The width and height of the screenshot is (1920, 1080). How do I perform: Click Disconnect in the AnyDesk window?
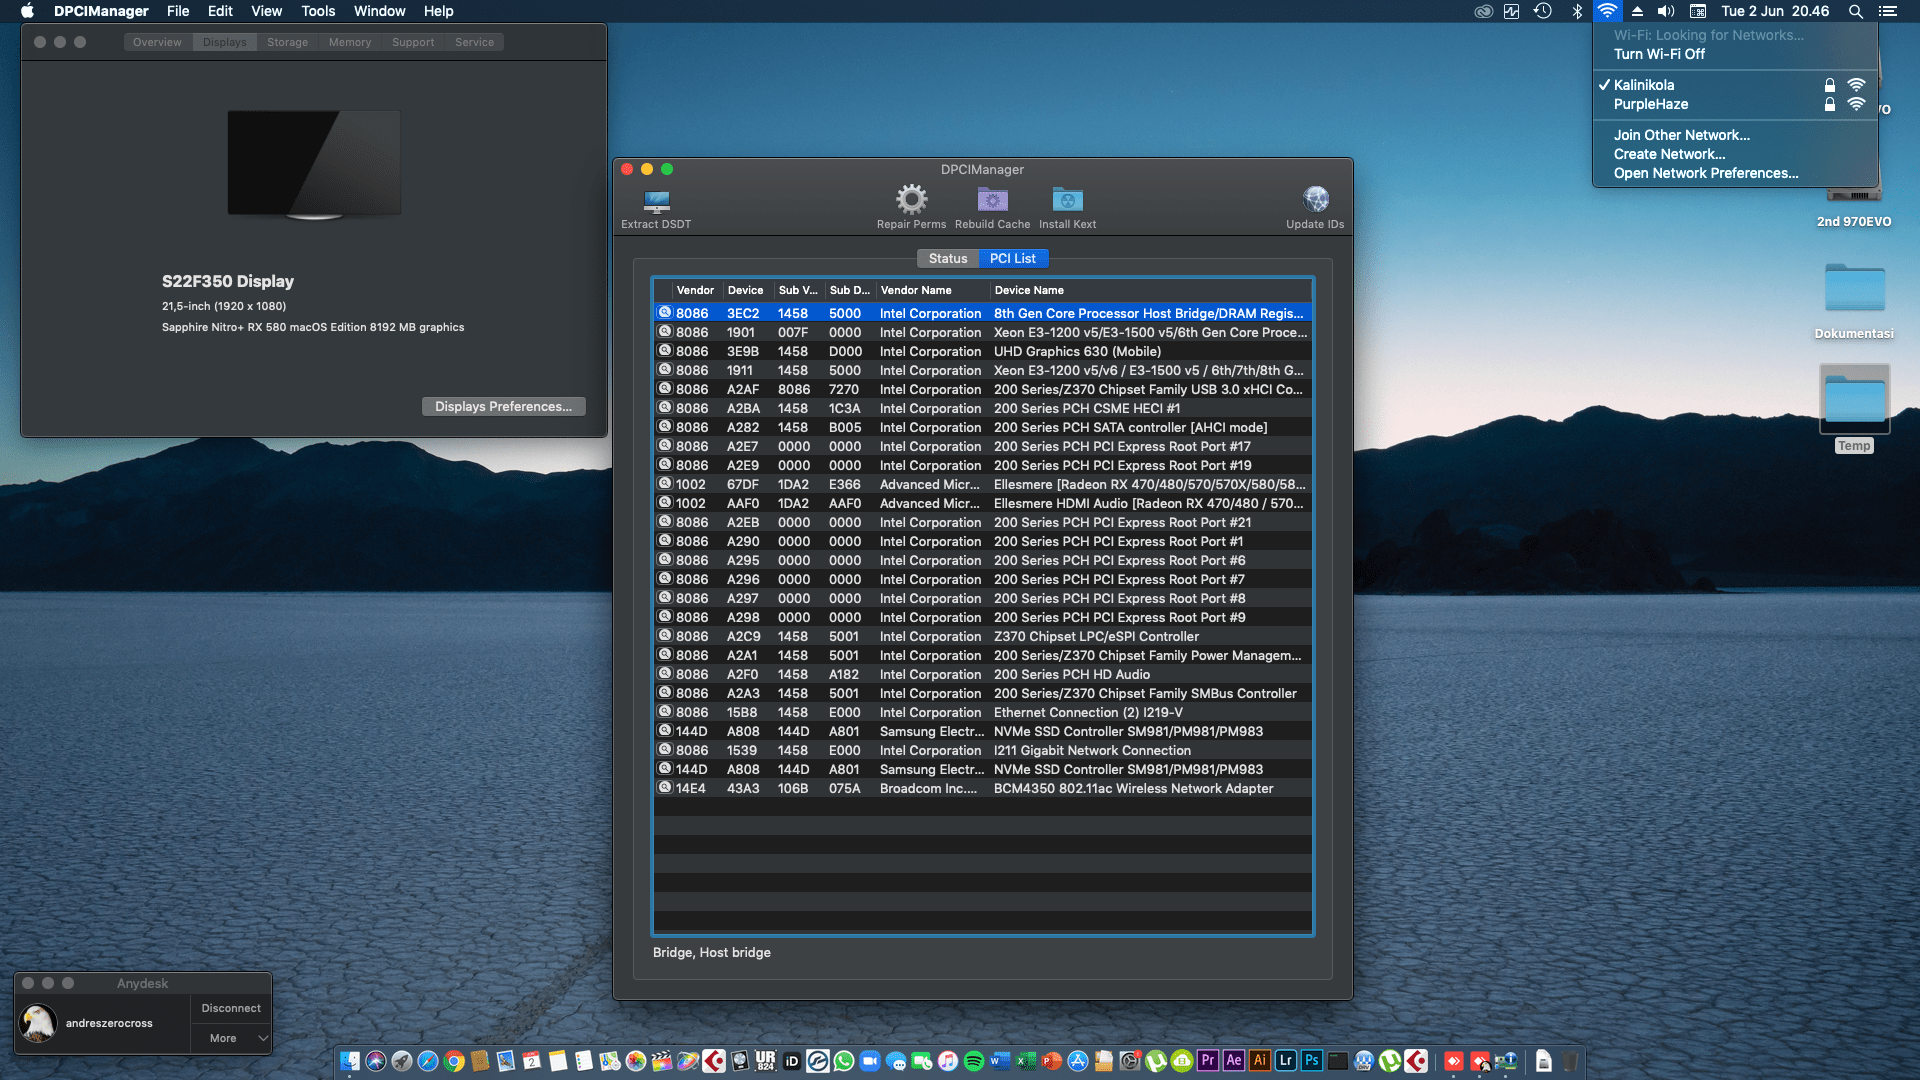(x=230, y=1008)
